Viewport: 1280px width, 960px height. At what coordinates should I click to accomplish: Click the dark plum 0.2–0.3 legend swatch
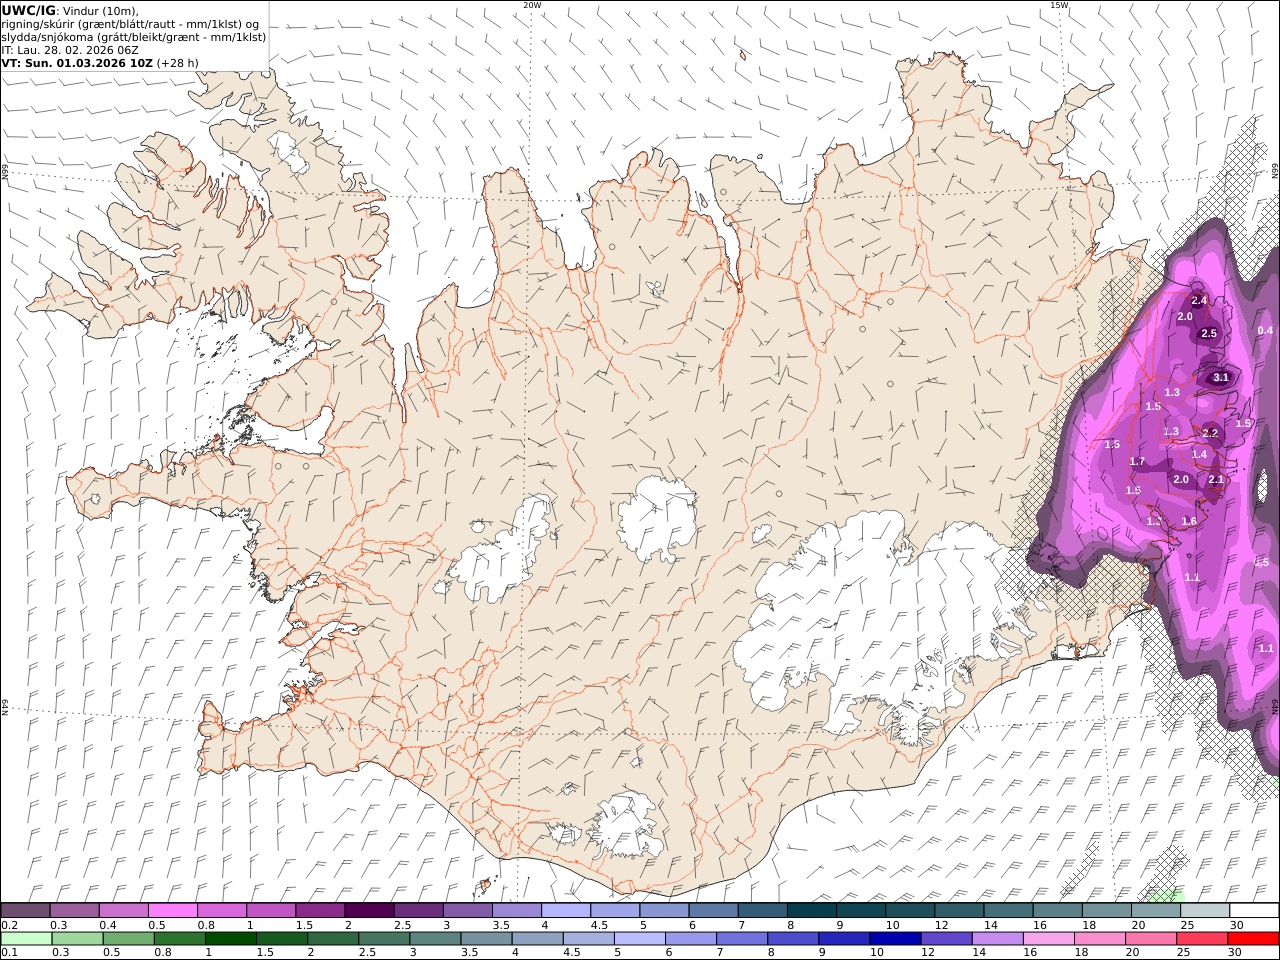[26, 911]
